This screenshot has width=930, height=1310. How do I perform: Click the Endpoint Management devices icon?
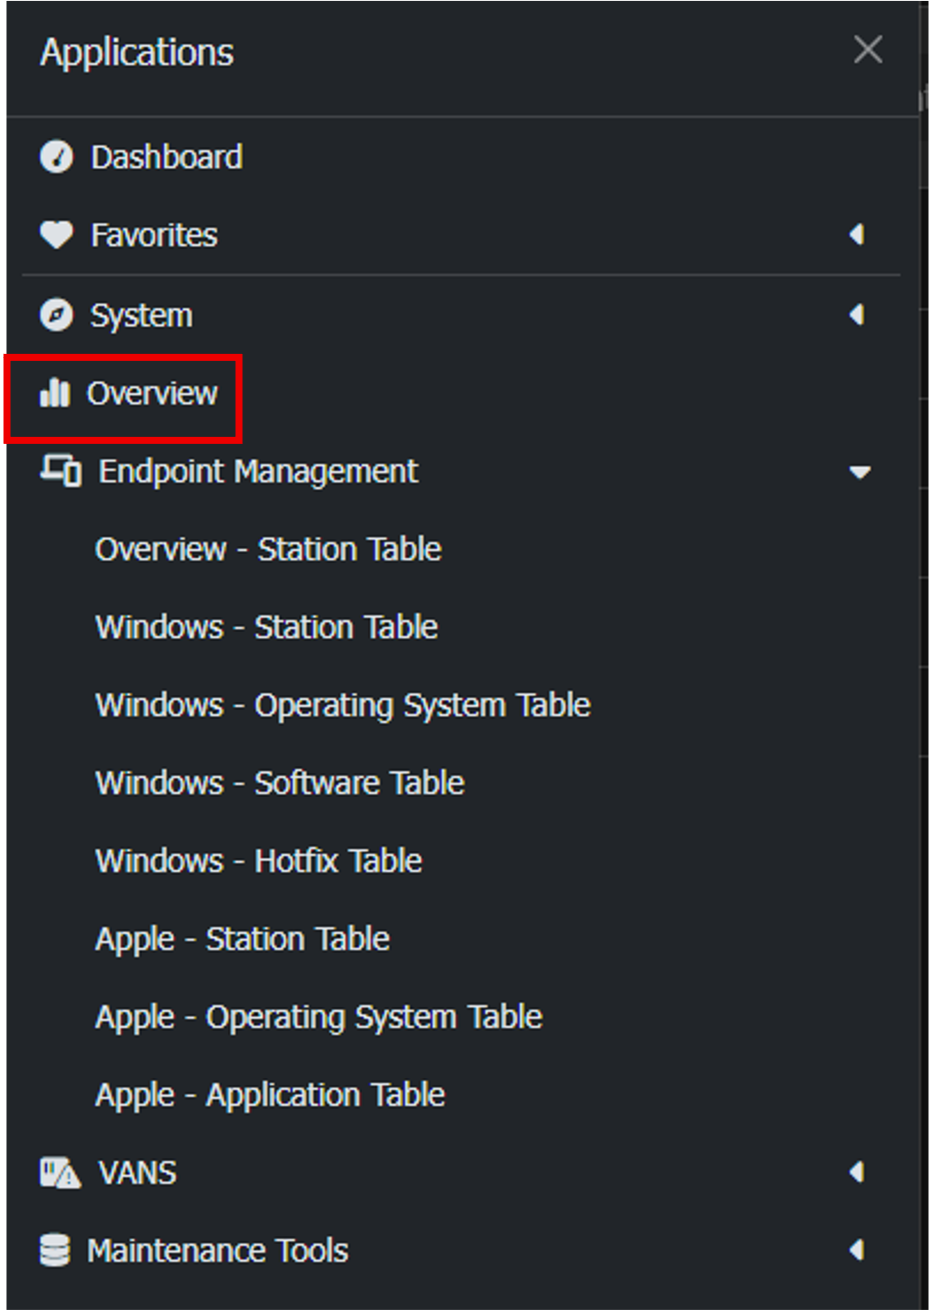[x=60, y=471]
